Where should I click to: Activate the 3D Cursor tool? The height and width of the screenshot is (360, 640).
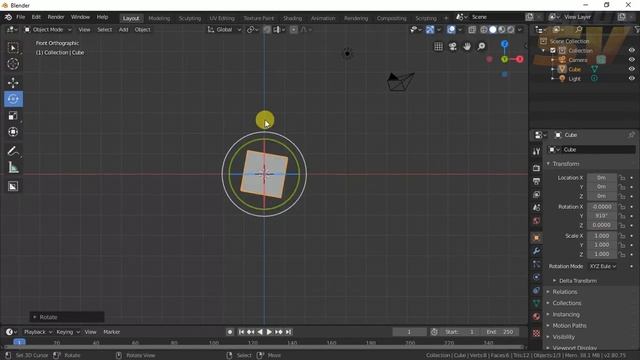pos(13,64)
